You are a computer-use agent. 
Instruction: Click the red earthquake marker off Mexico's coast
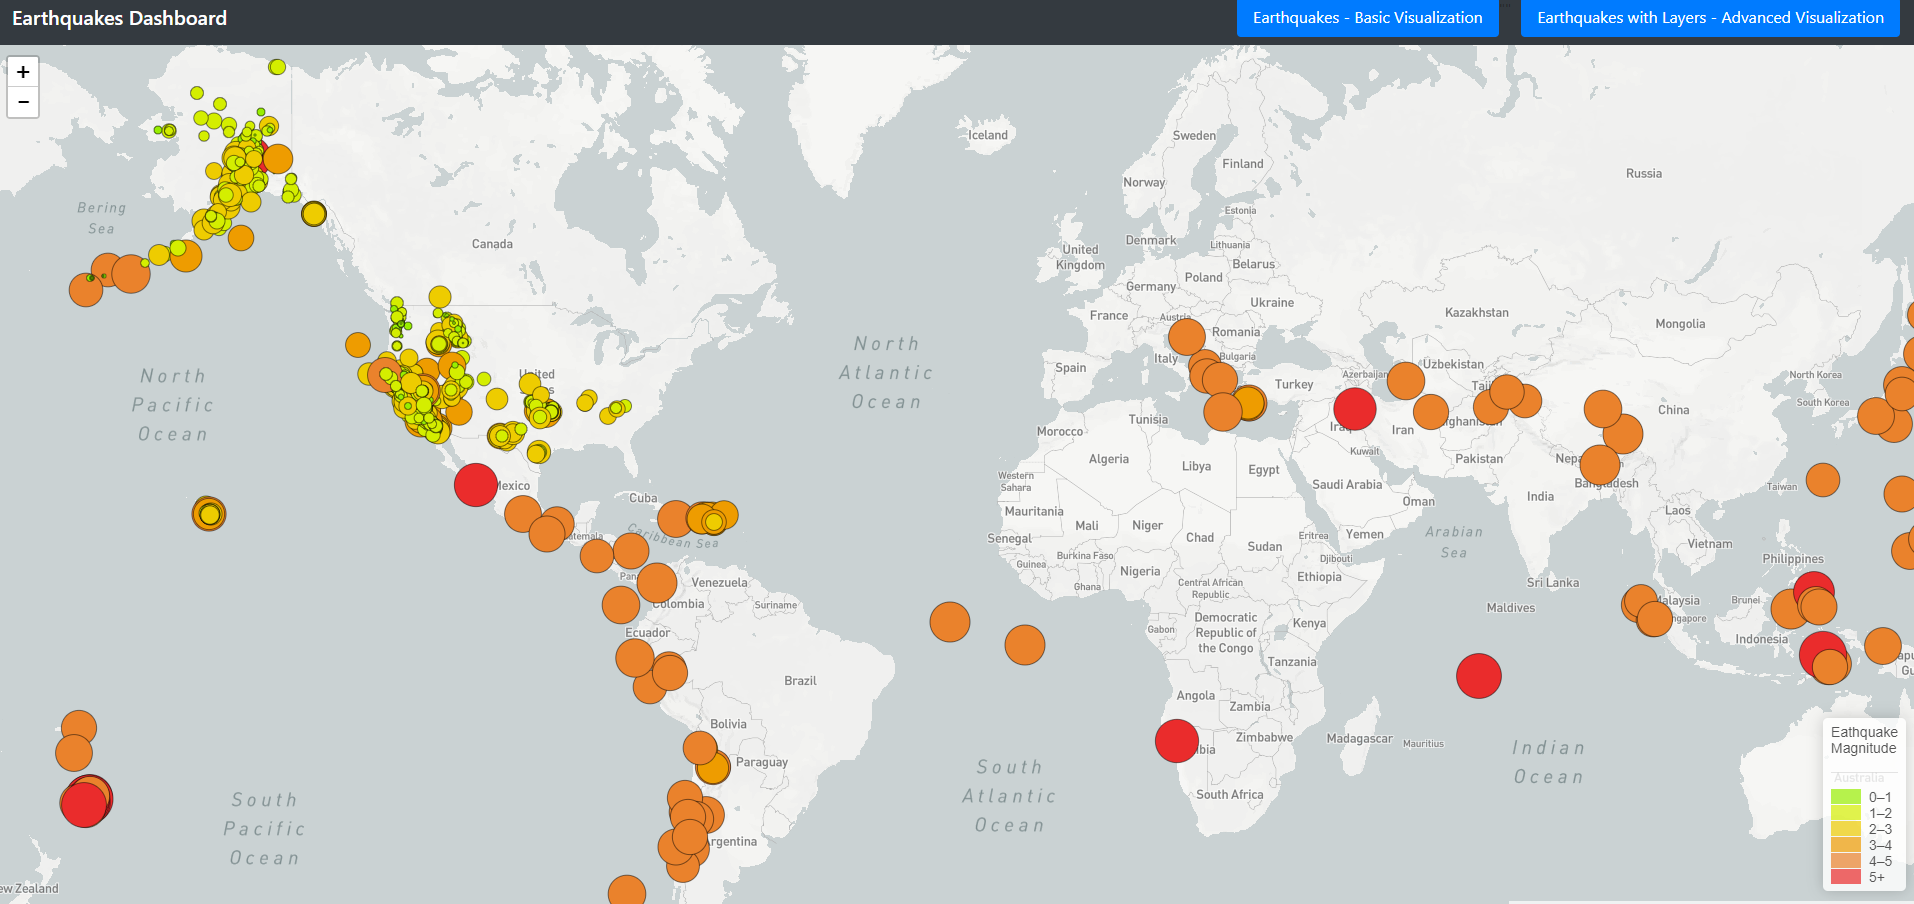point(475,485)
